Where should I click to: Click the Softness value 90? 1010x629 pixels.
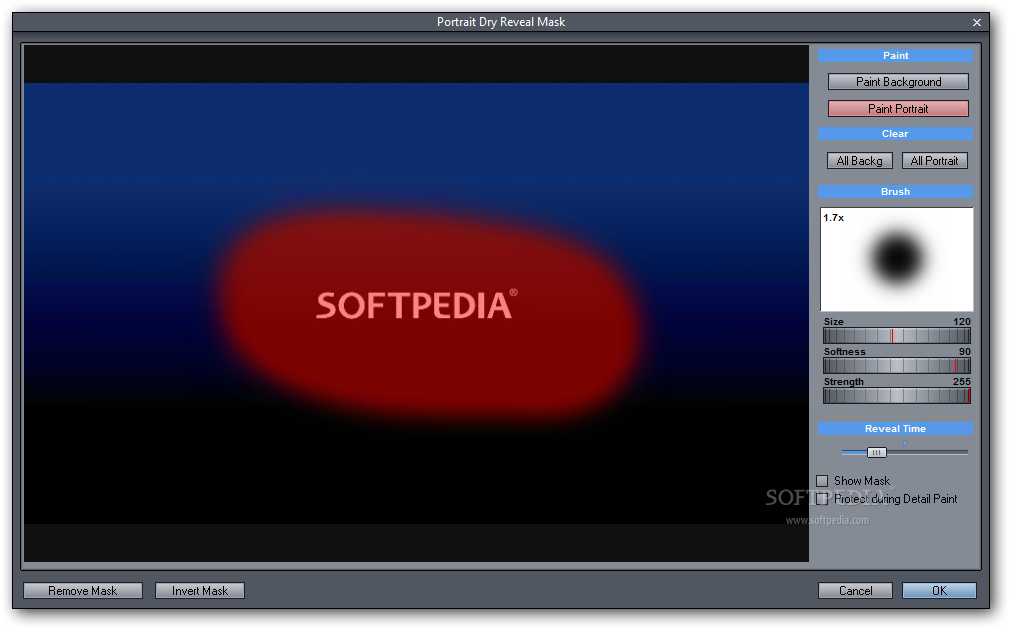pos(964,352)
